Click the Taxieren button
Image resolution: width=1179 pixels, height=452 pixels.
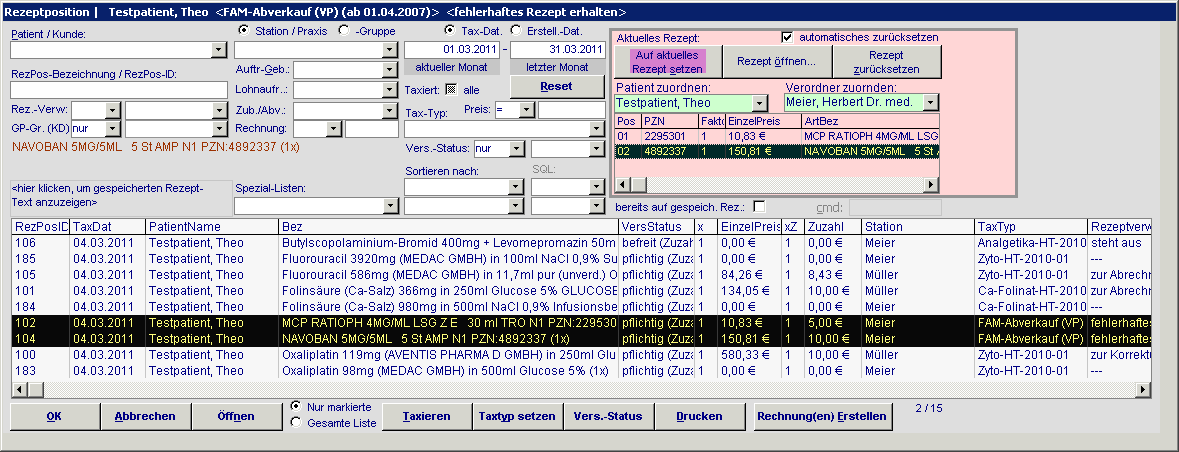click(426, 416)
